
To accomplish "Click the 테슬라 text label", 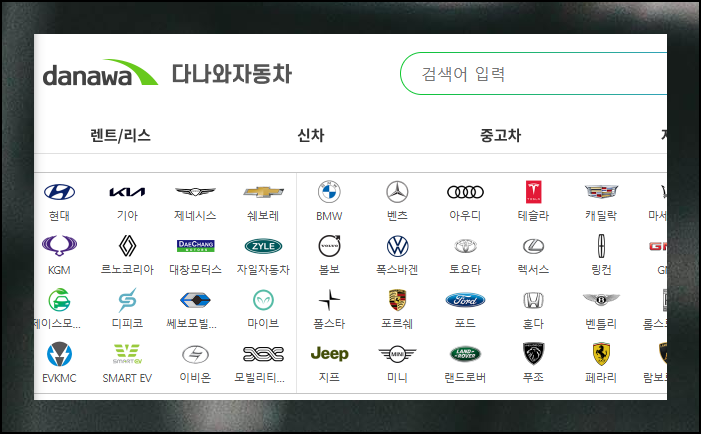I will (533, 216).
